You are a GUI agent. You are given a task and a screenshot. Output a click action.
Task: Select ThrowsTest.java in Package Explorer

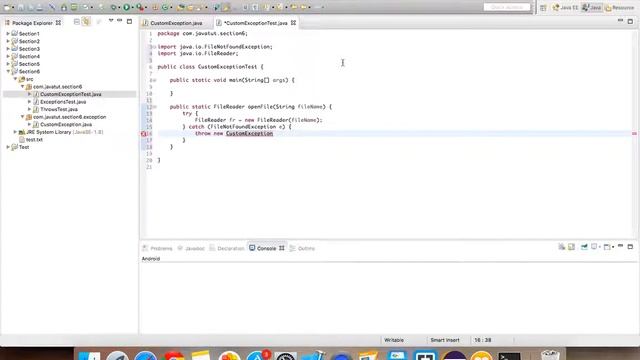click(59, 109)
